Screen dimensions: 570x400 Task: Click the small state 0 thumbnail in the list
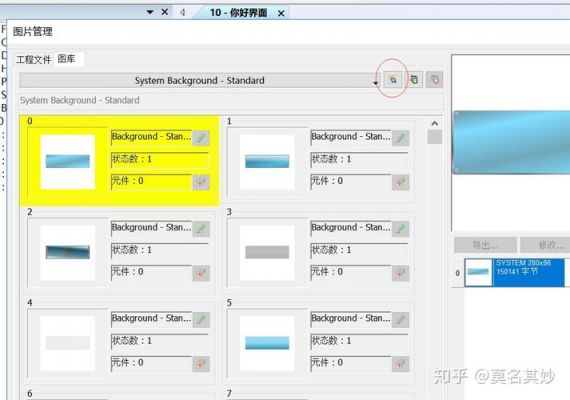[x=478, y=272]
